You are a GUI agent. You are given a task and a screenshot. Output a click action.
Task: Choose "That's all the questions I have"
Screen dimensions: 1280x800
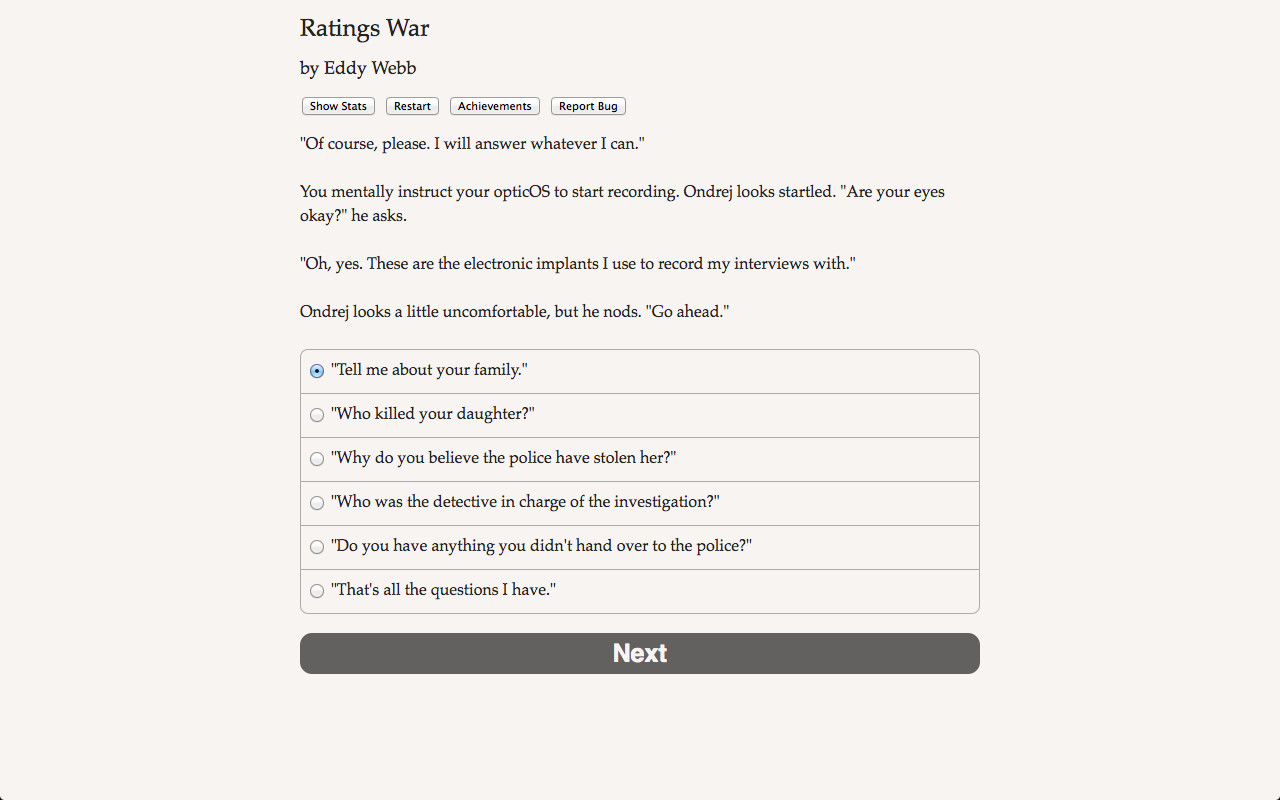point(316,591)
